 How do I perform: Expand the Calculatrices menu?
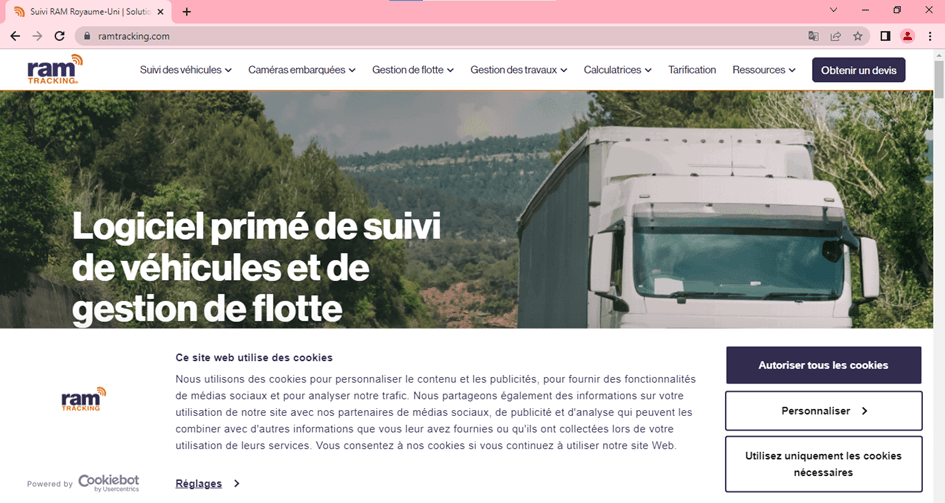pos(617,70)
